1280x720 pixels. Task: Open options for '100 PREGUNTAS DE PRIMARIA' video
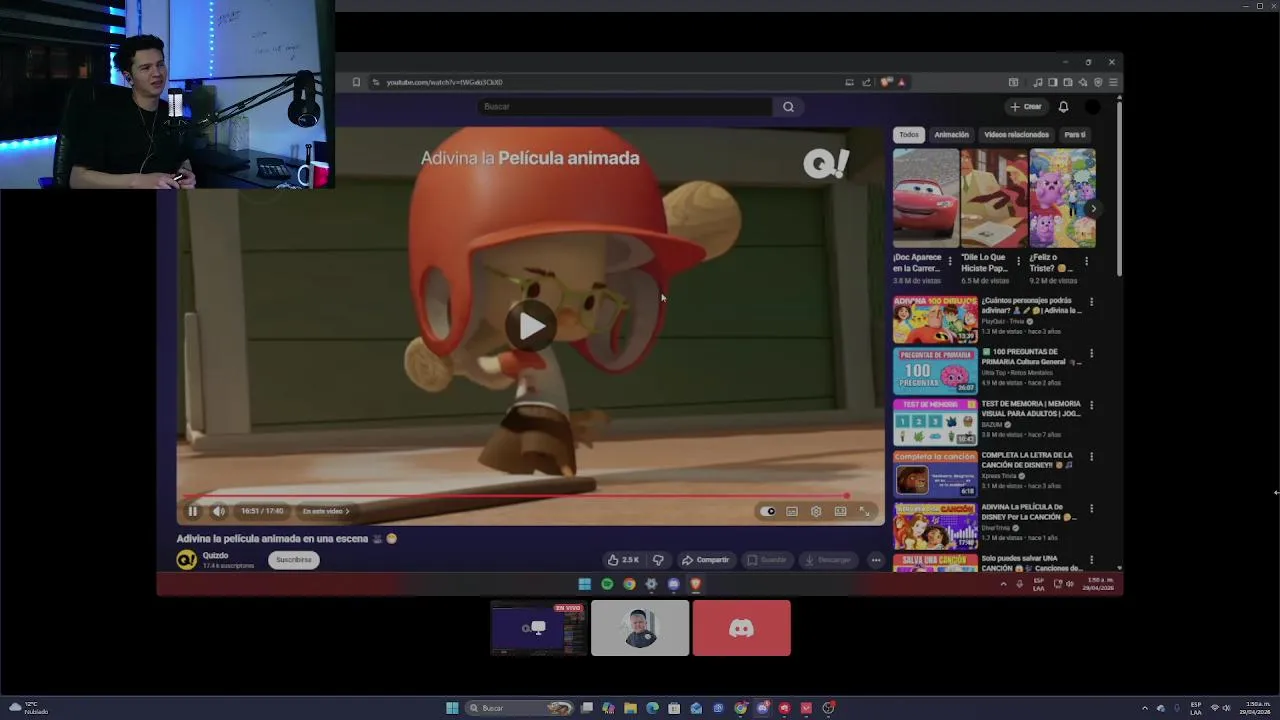1091,353
